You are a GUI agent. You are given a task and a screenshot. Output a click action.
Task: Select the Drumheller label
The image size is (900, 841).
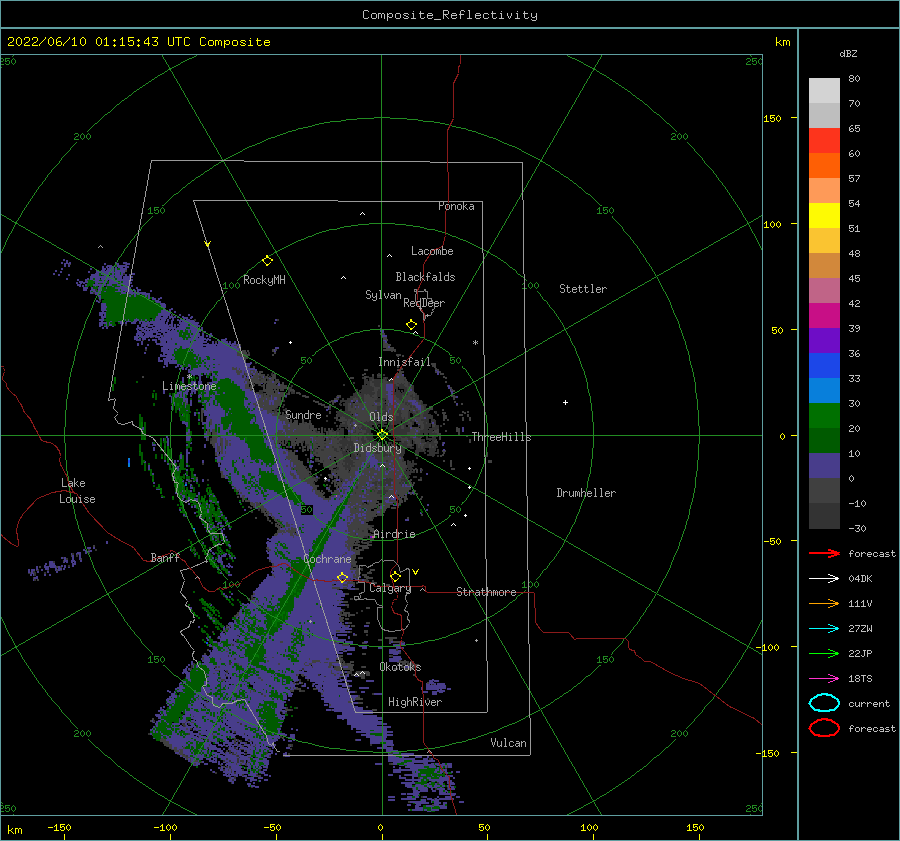tap(586, 493)
